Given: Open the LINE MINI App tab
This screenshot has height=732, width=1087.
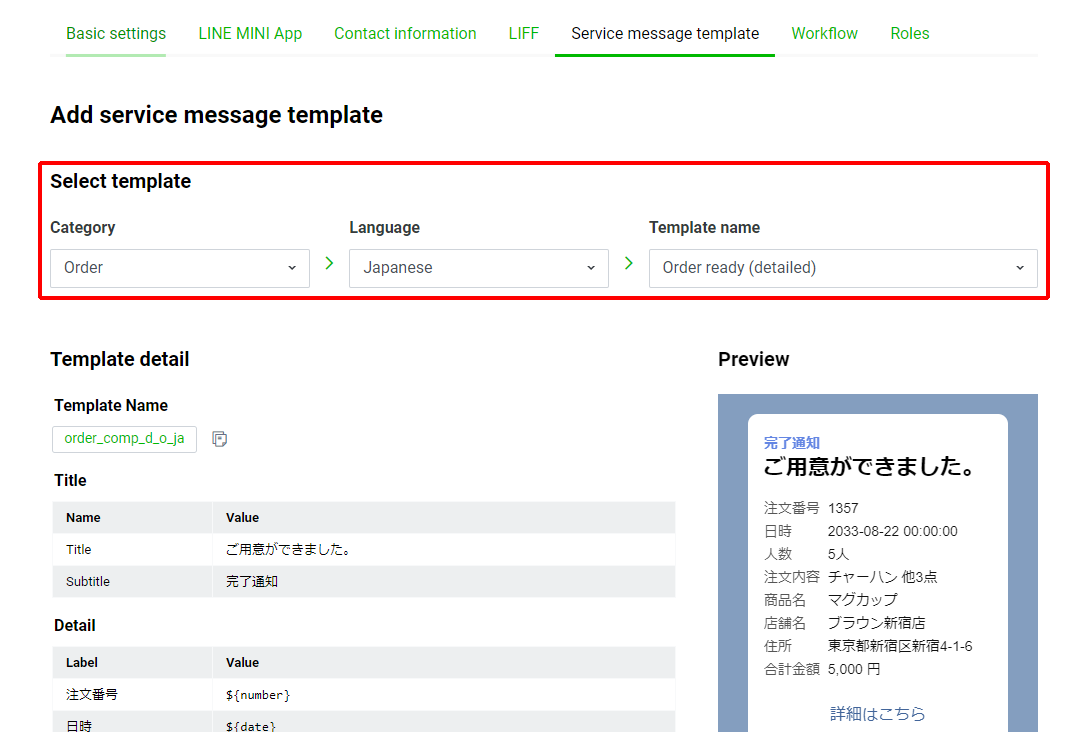Looking at the screenshot, I should click(x=250, y=34).
